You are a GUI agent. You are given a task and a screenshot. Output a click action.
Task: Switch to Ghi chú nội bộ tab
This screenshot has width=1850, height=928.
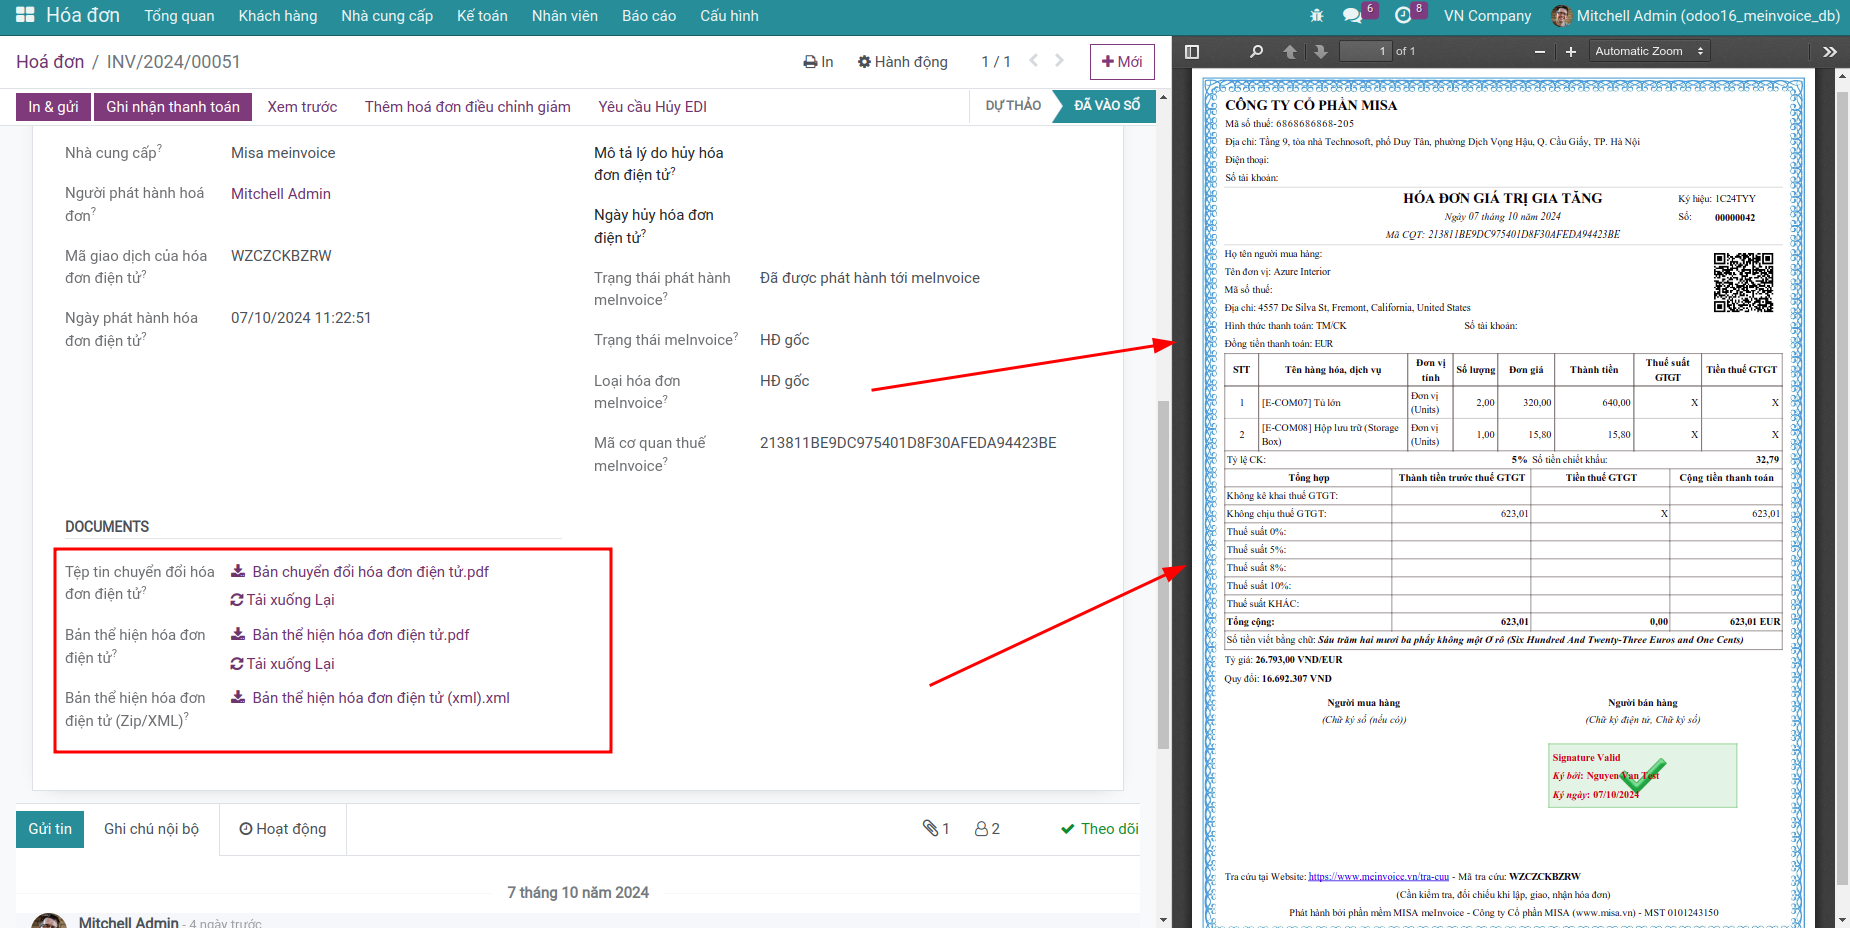point(151,829)
